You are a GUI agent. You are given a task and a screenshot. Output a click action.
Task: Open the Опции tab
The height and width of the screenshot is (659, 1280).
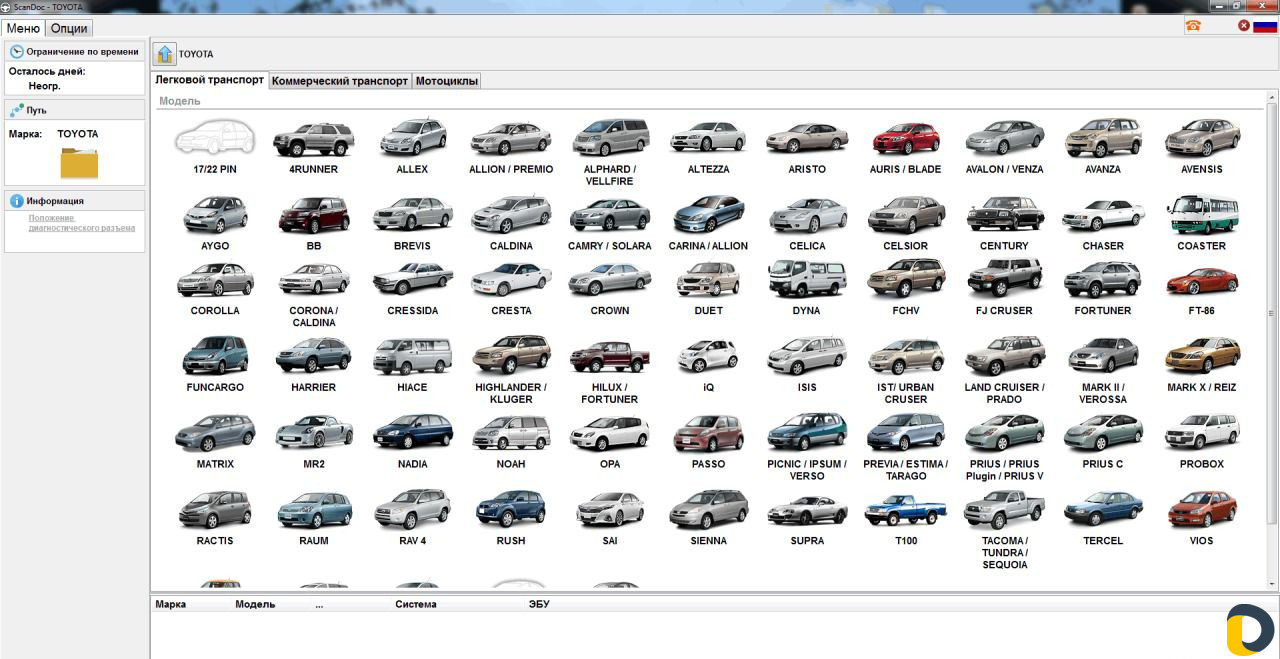tap(69, 28)
